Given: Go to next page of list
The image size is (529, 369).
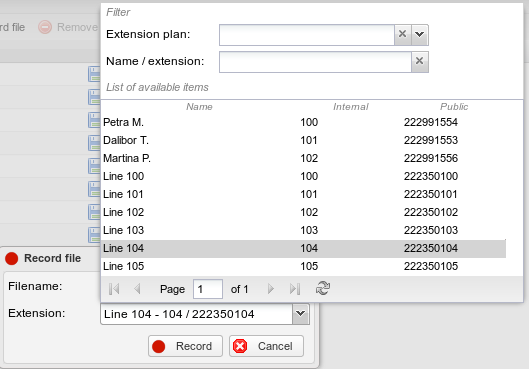Looking at the screenshot, I should coord(271,289).
